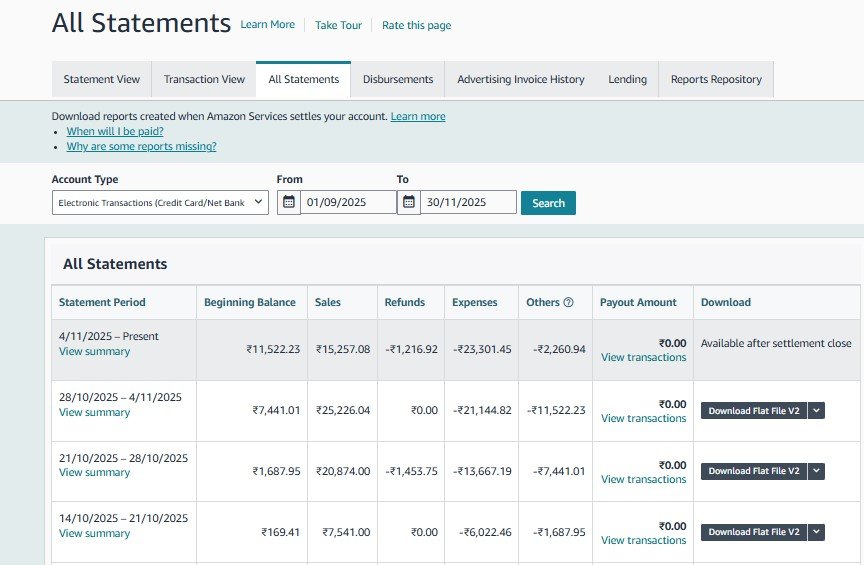Open 'Why are some reports missing?' link
Screen dimensions: 864x565
click(x=142, y=146)
